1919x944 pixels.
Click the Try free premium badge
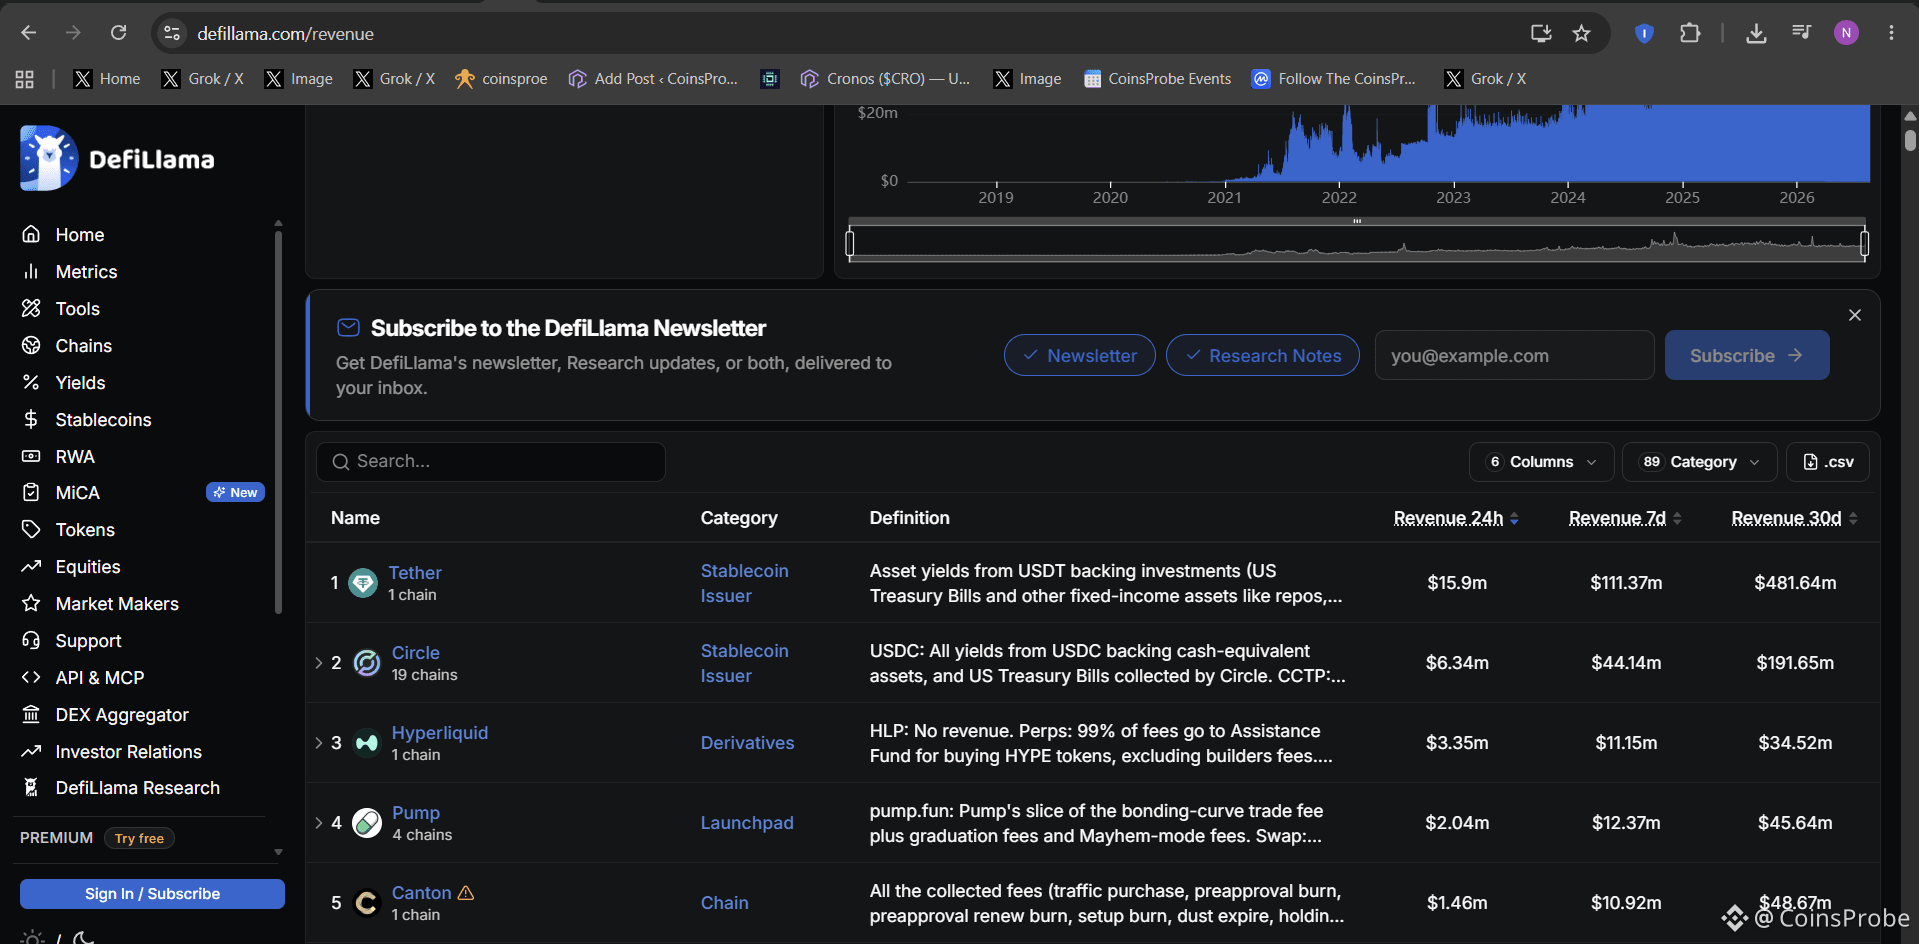tap(139, 838)
